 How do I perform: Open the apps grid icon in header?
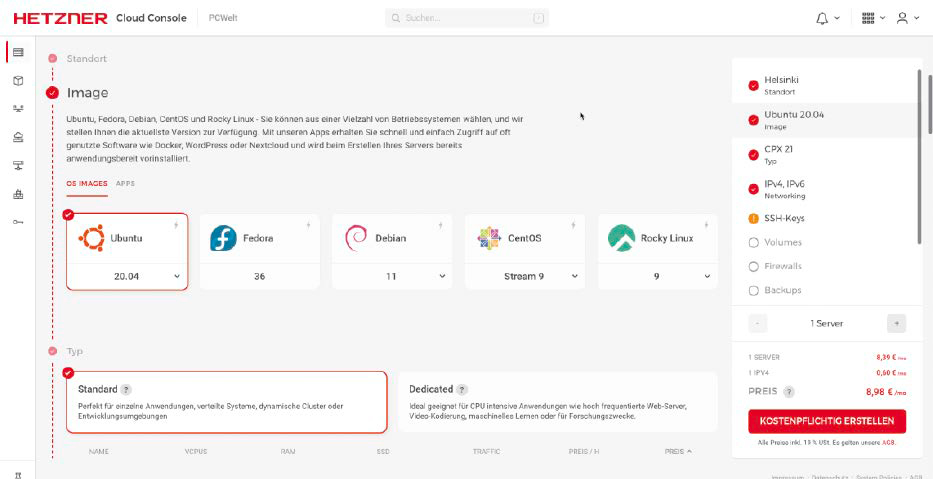coord(868,18)
